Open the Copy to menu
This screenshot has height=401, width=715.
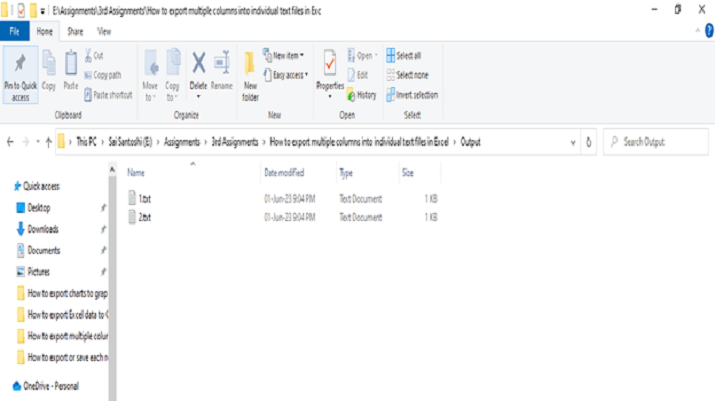click(172, 76)
